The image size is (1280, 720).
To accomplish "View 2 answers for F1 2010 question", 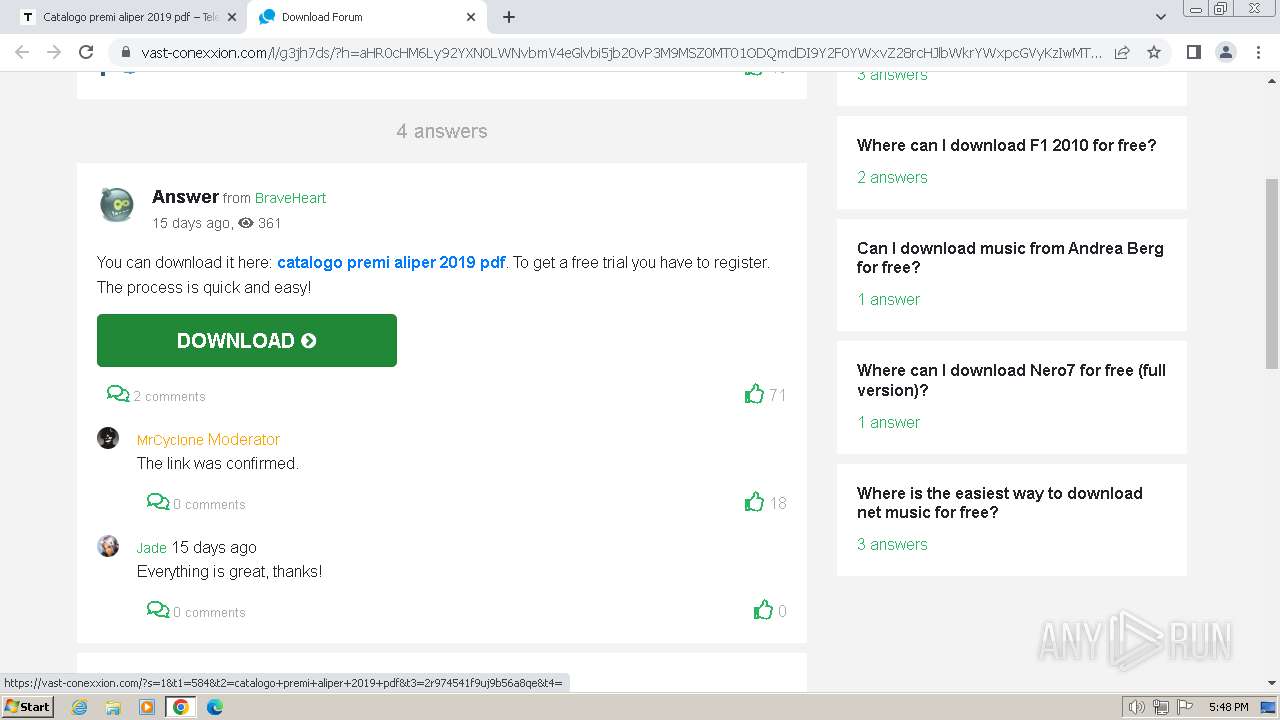I will click(892, 177).
